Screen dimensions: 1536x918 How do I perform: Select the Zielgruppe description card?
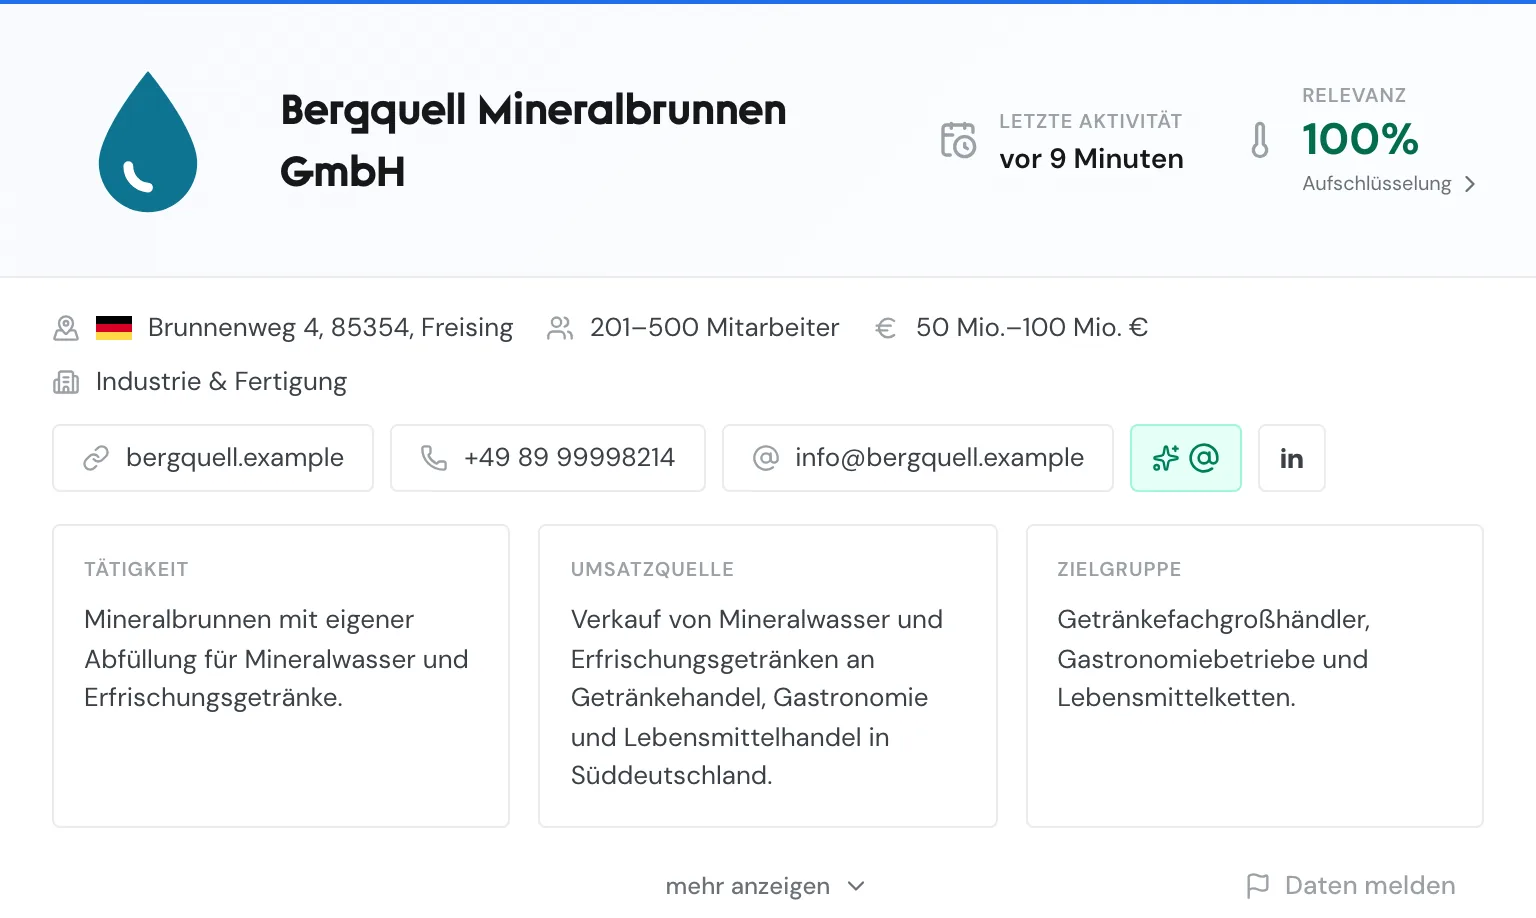tap(1255, 676)
